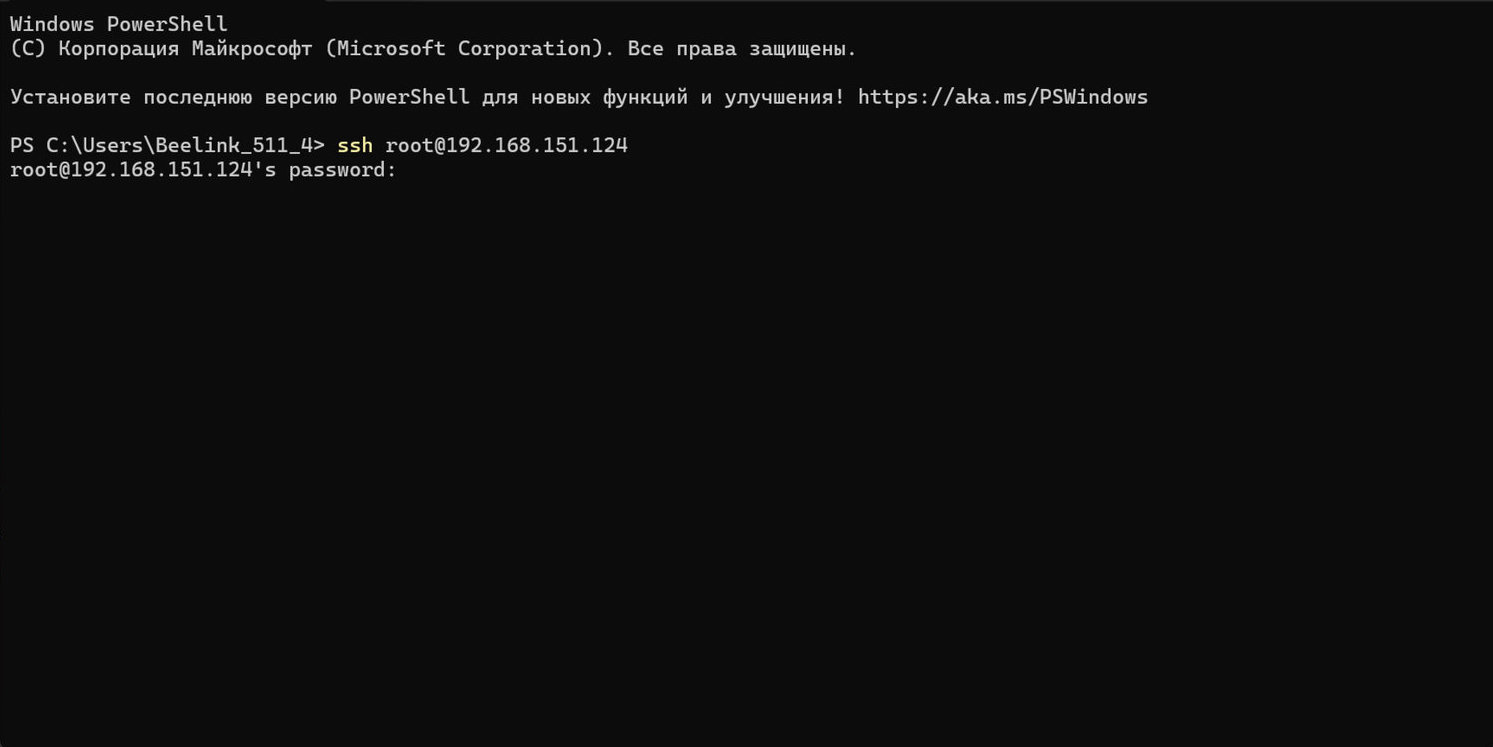Open the https://aka.ms/PSWindows link
The height and width of the screenshot is (747, 1493).
(1002, 97)
